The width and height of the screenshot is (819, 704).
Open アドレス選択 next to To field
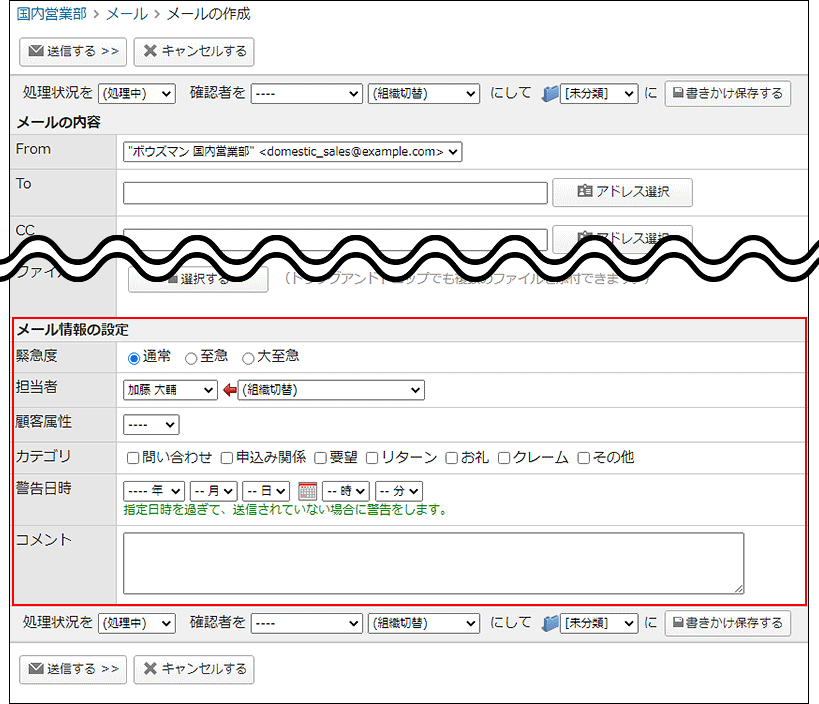(x=622, y=192)
